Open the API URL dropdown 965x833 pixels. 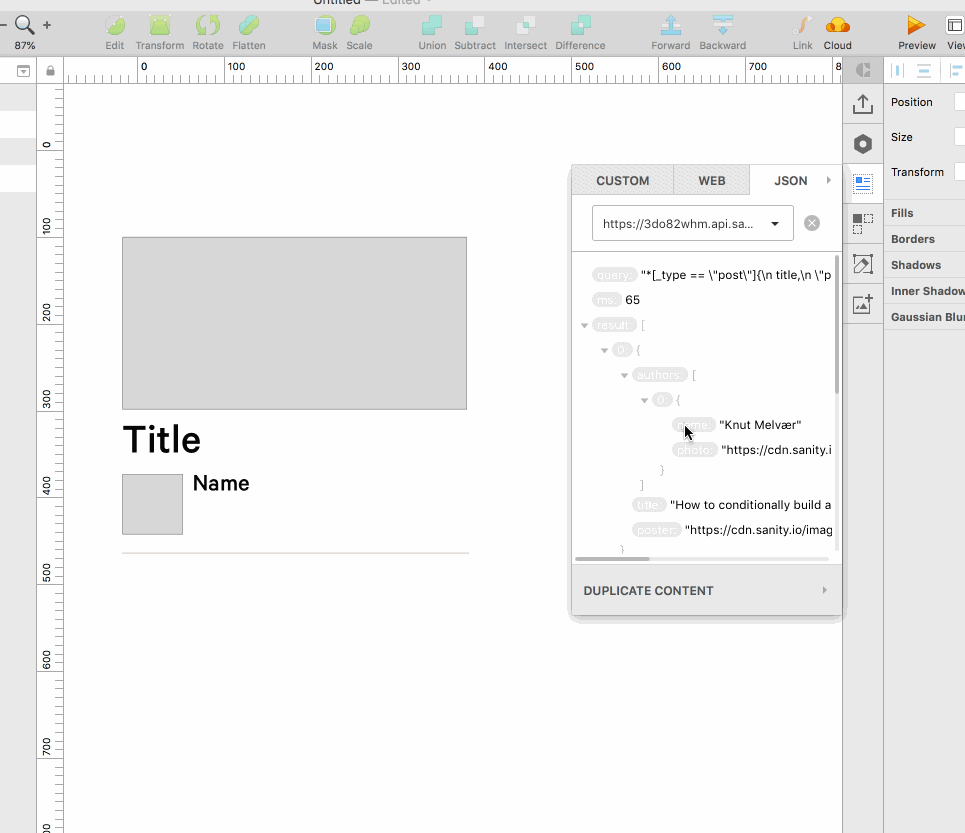click(775, 222)
